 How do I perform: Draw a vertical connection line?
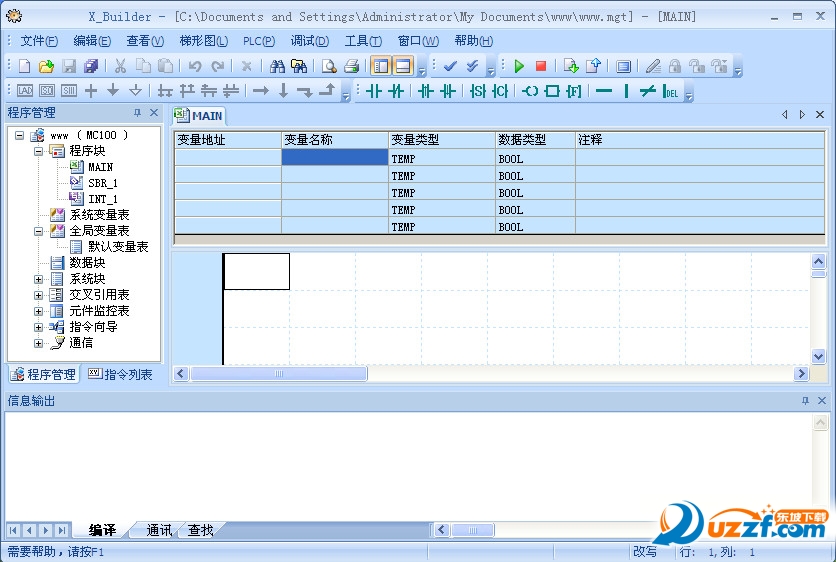coord(626,91)
